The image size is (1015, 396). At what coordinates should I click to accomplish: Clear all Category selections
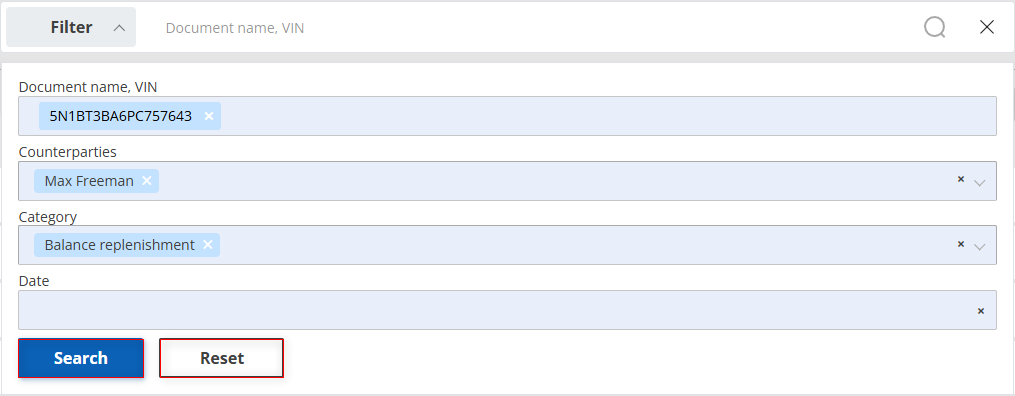tap(961, 244)
